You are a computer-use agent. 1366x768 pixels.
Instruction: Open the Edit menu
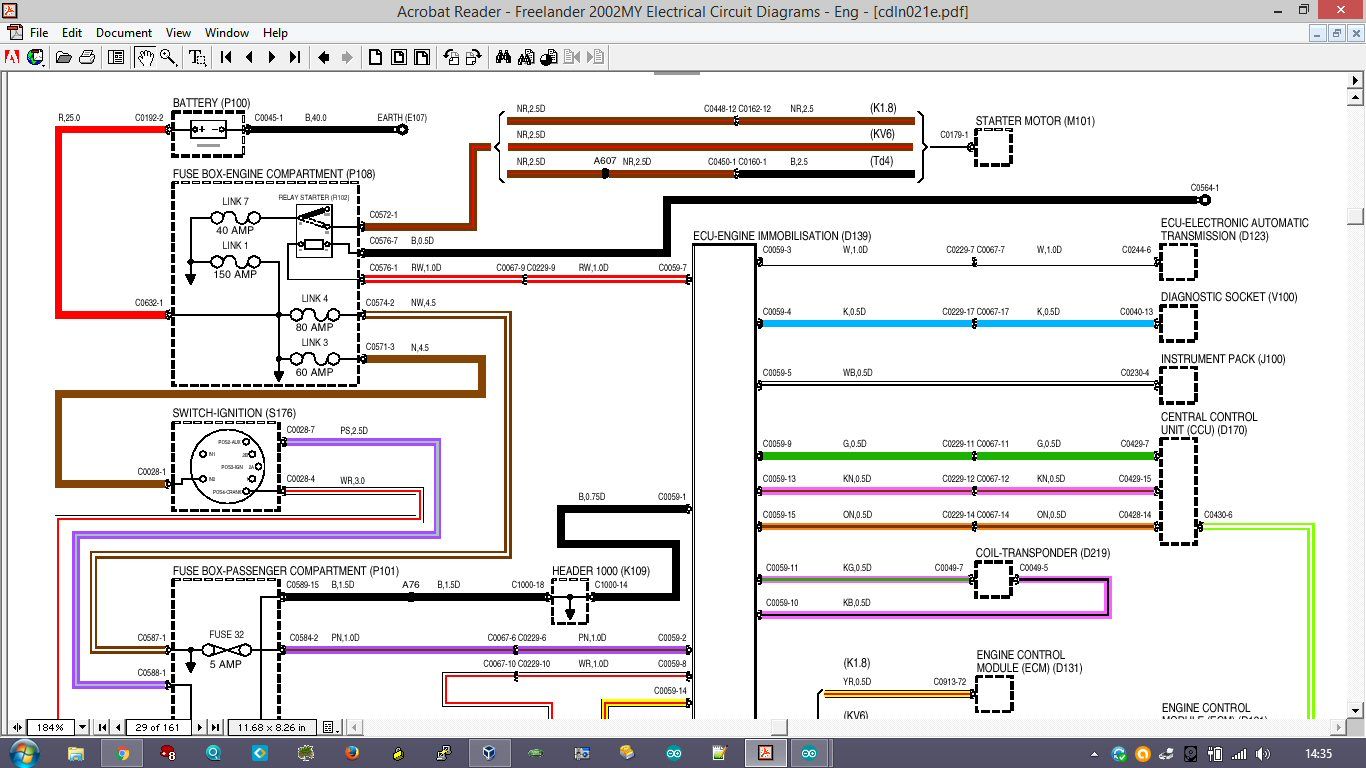72,33
